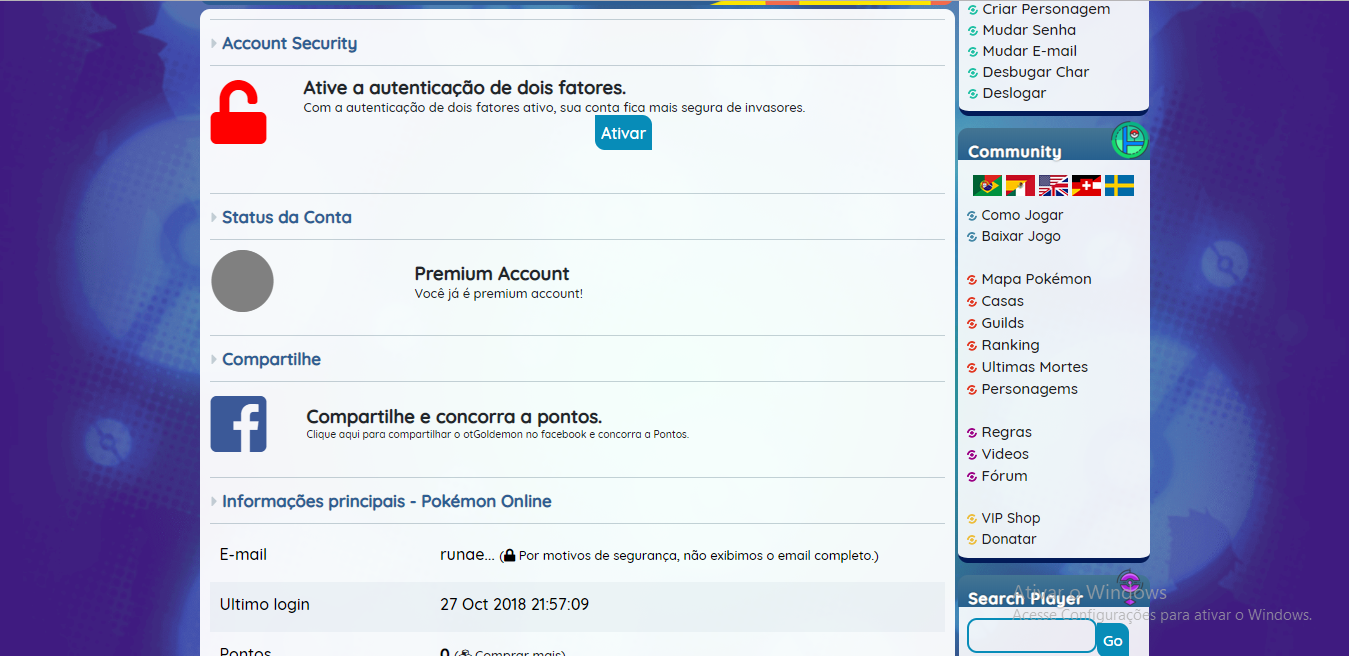Image resolution: width=1349 pixels, height=656 pixels.
Task: Select the Spain-Mexico flag language
Action: 1020,186
